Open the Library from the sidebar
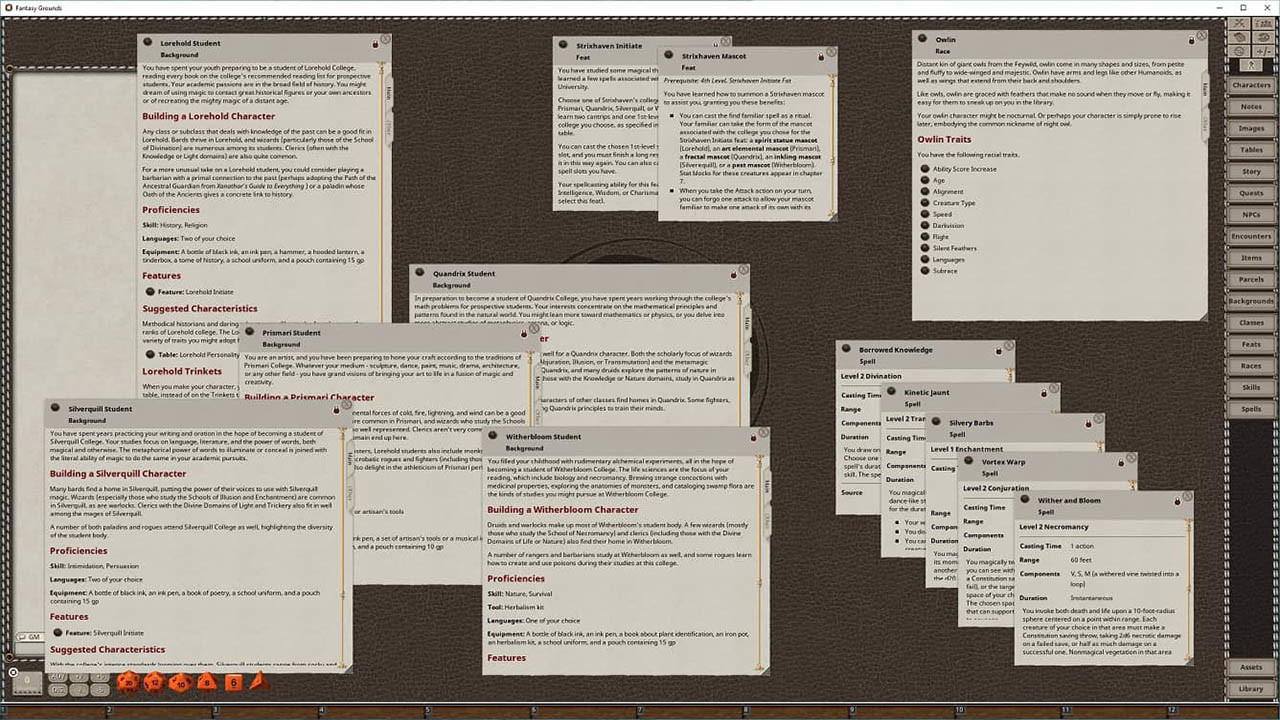 [x=1251, y=688]
